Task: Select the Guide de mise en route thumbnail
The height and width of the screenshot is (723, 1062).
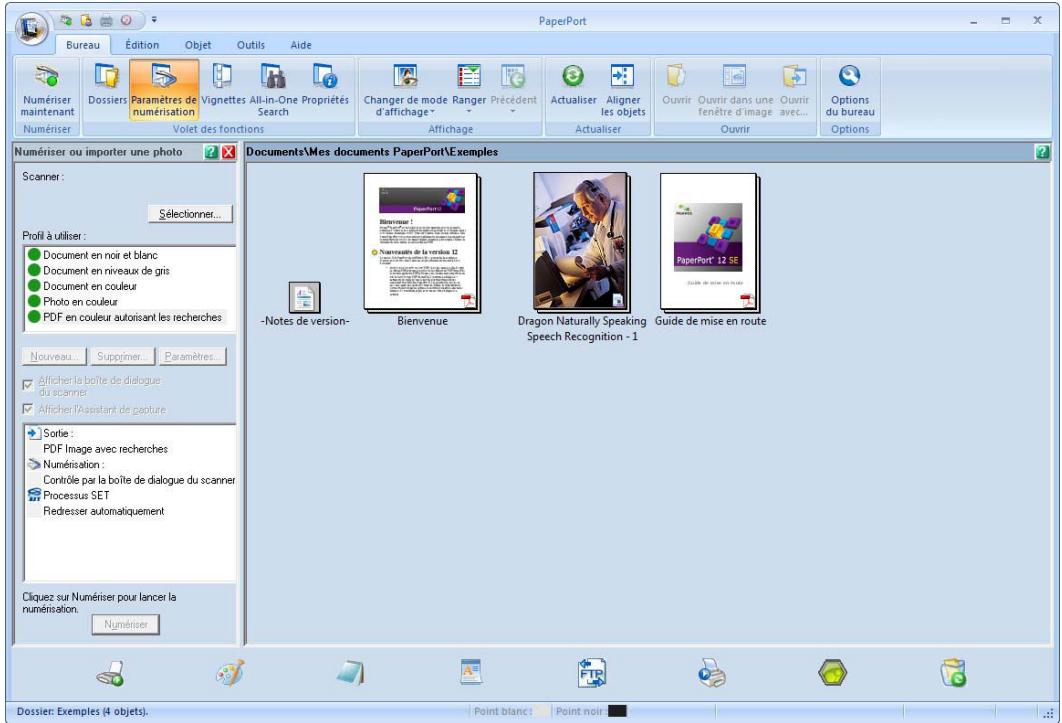Action: [710, 243]
